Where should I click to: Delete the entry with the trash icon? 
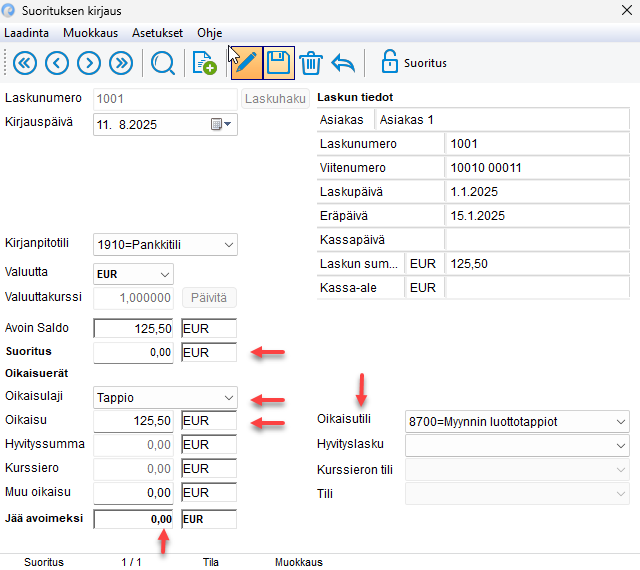[x=311, y=63]
